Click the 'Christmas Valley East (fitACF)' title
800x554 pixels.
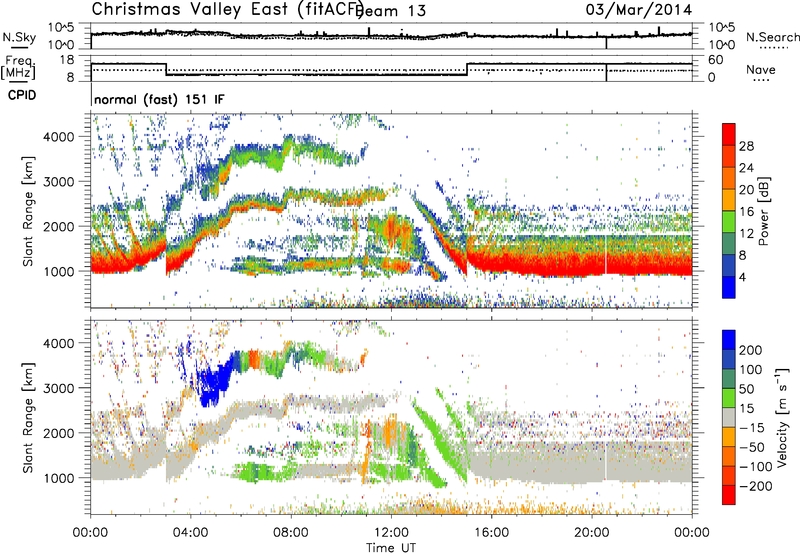227,9
